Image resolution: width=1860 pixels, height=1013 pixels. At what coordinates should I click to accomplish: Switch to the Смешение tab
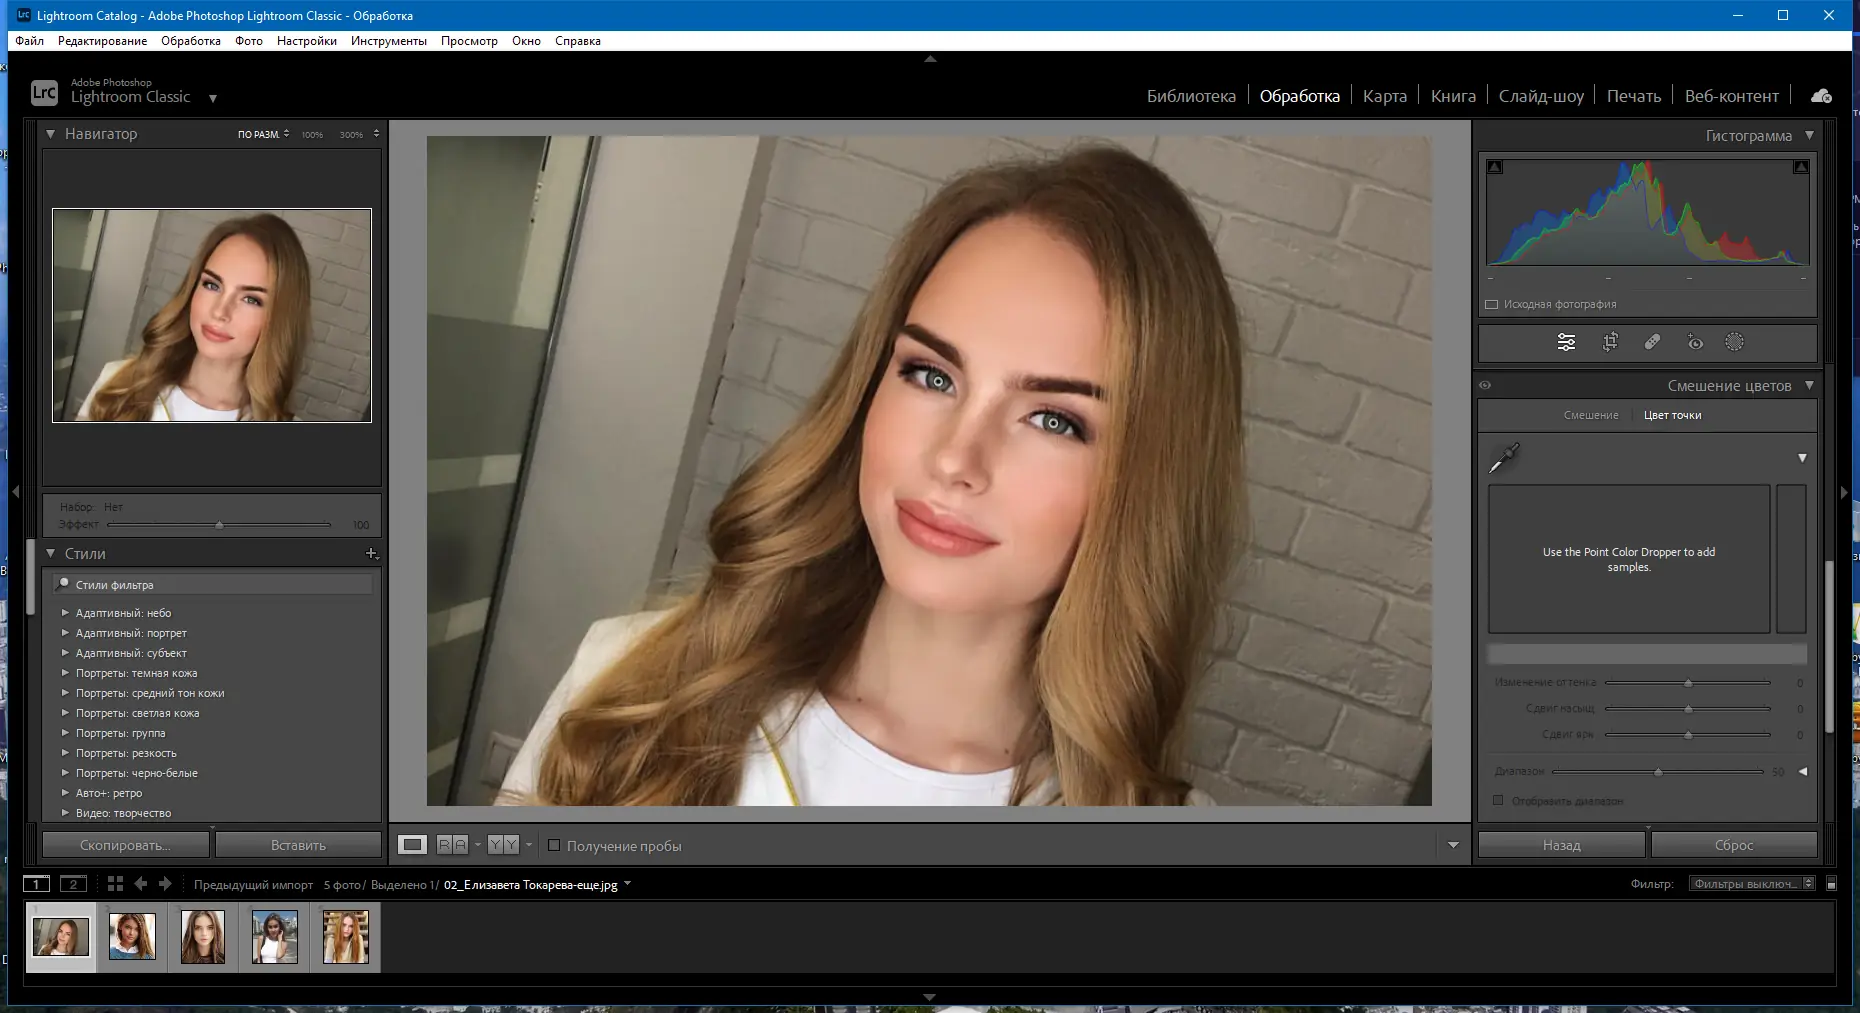pos(1591,415)
